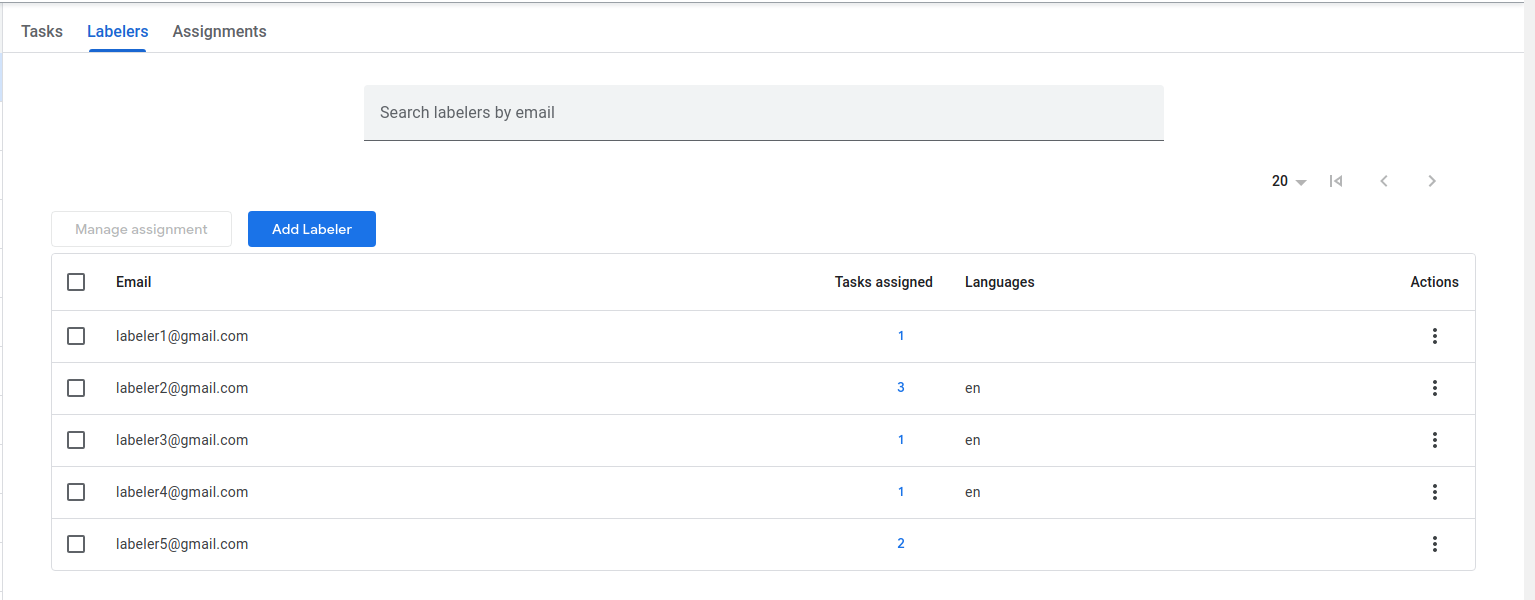
Task: Go to next page arrow
Action: [x=1432, y=181]
